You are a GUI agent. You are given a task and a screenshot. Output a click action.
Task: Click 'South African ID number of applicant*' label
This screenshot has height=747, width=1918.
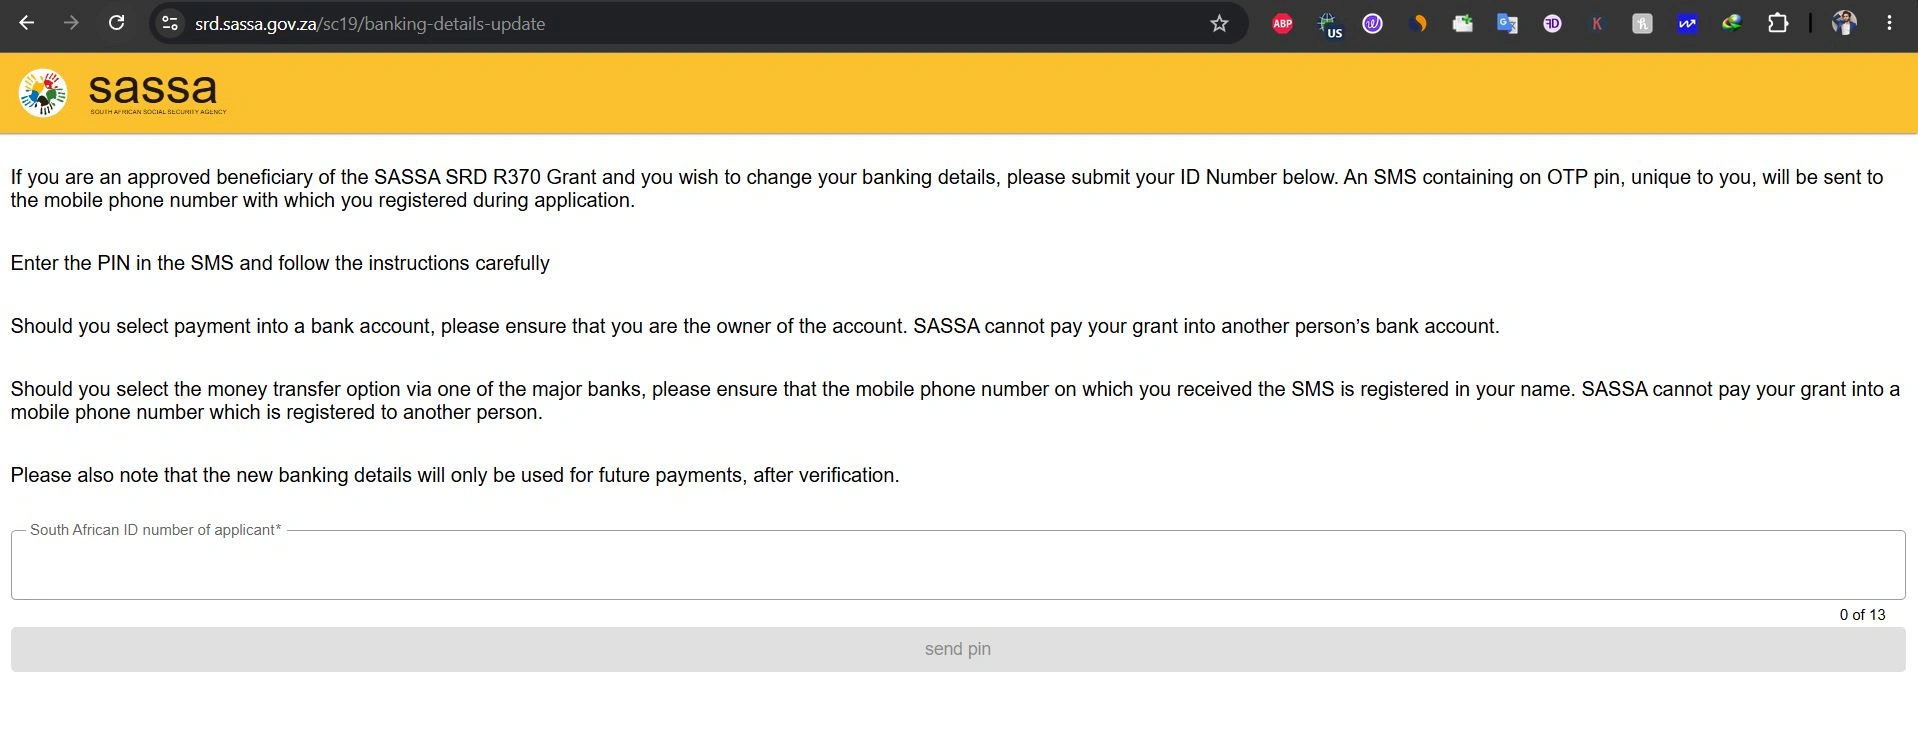pyautogui.click(x=156, y=530)
